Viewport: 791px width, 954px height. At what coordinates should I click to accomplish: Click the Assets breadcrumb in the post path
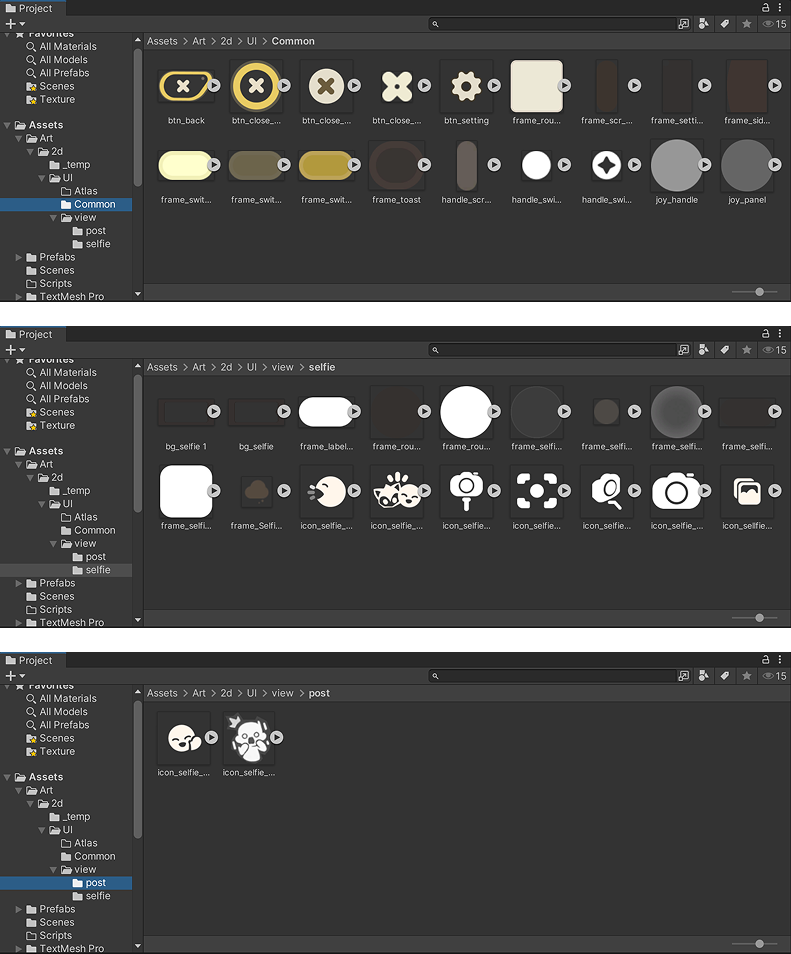[162, 694]
